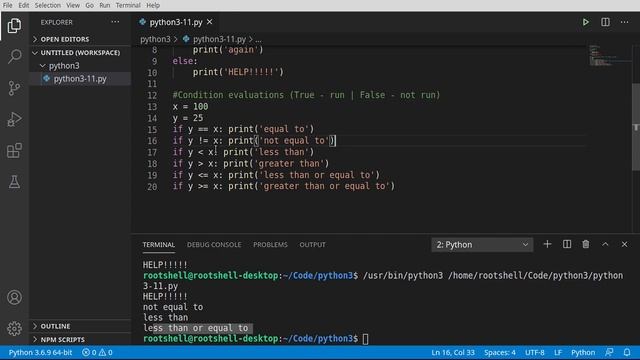Viewport: 640px width, 360px height.
Task: Open the Help menu
Action: 153,5
